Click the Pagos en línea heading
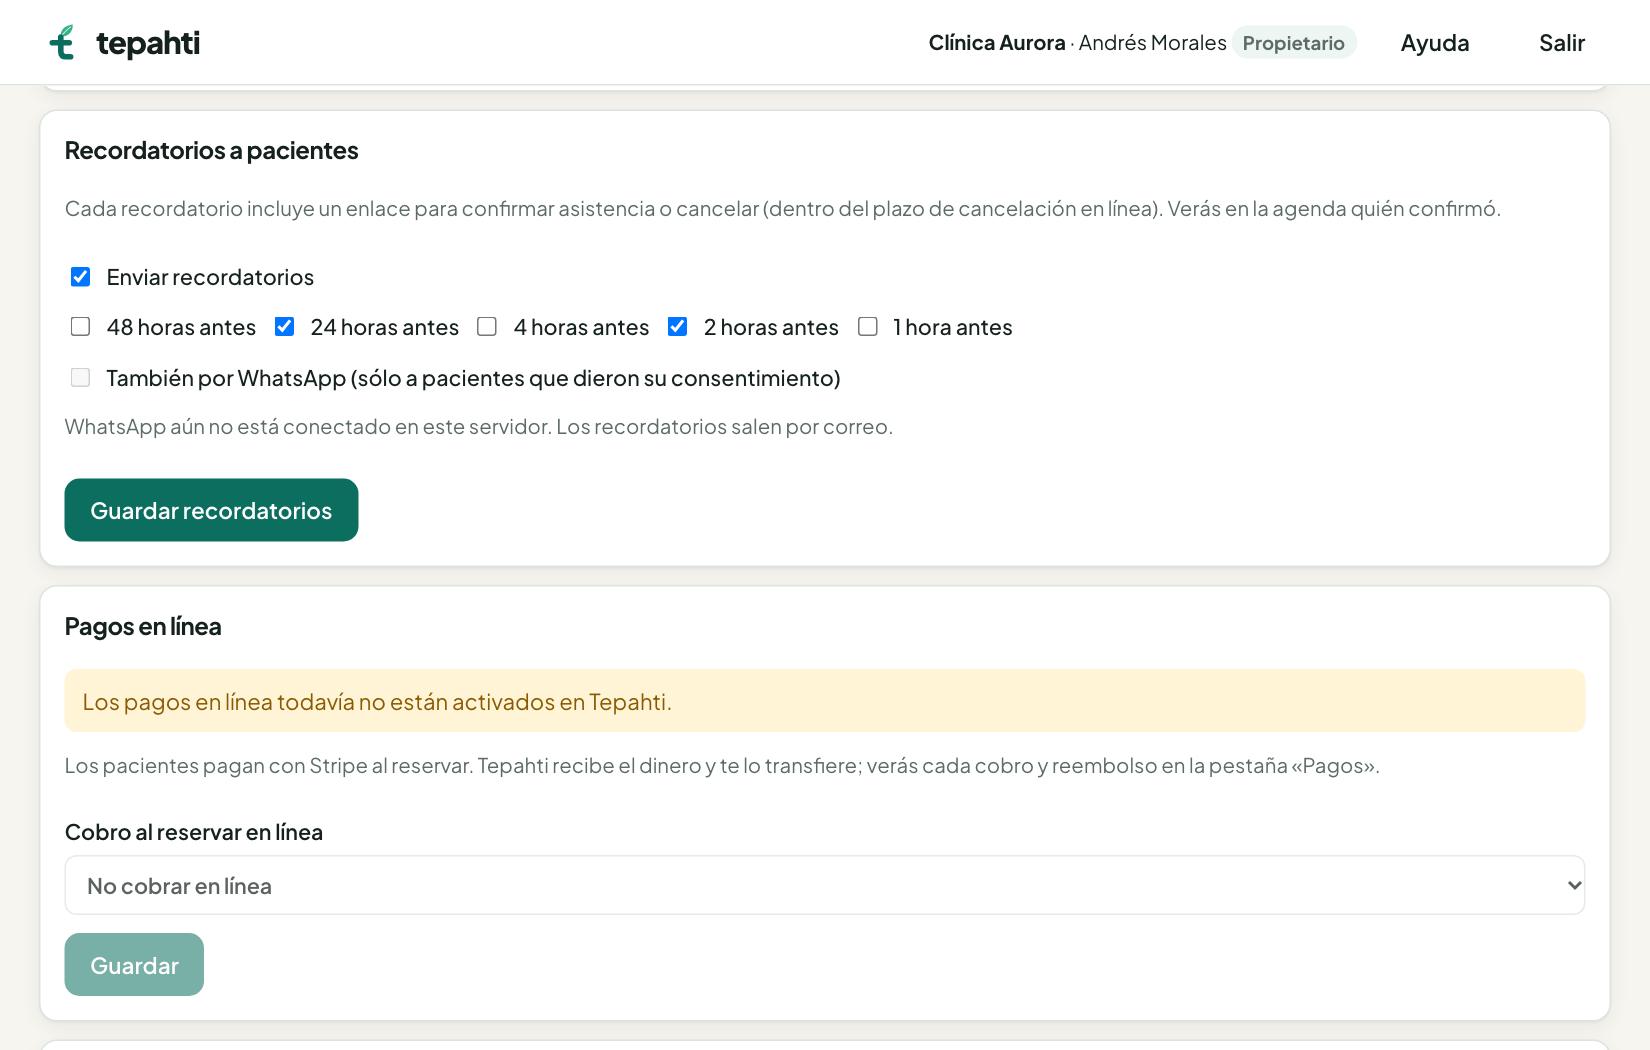This screenshot has height=1050, width=1650. [x=143, y=626]
